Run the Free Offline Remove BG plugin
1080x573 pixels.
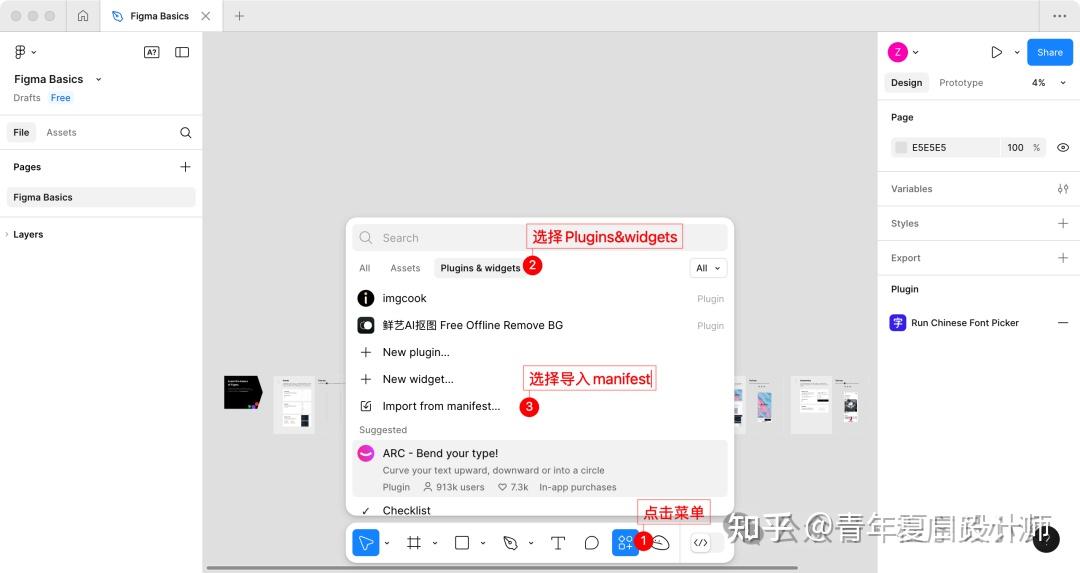pyautogui.click(x=541, y=325)
